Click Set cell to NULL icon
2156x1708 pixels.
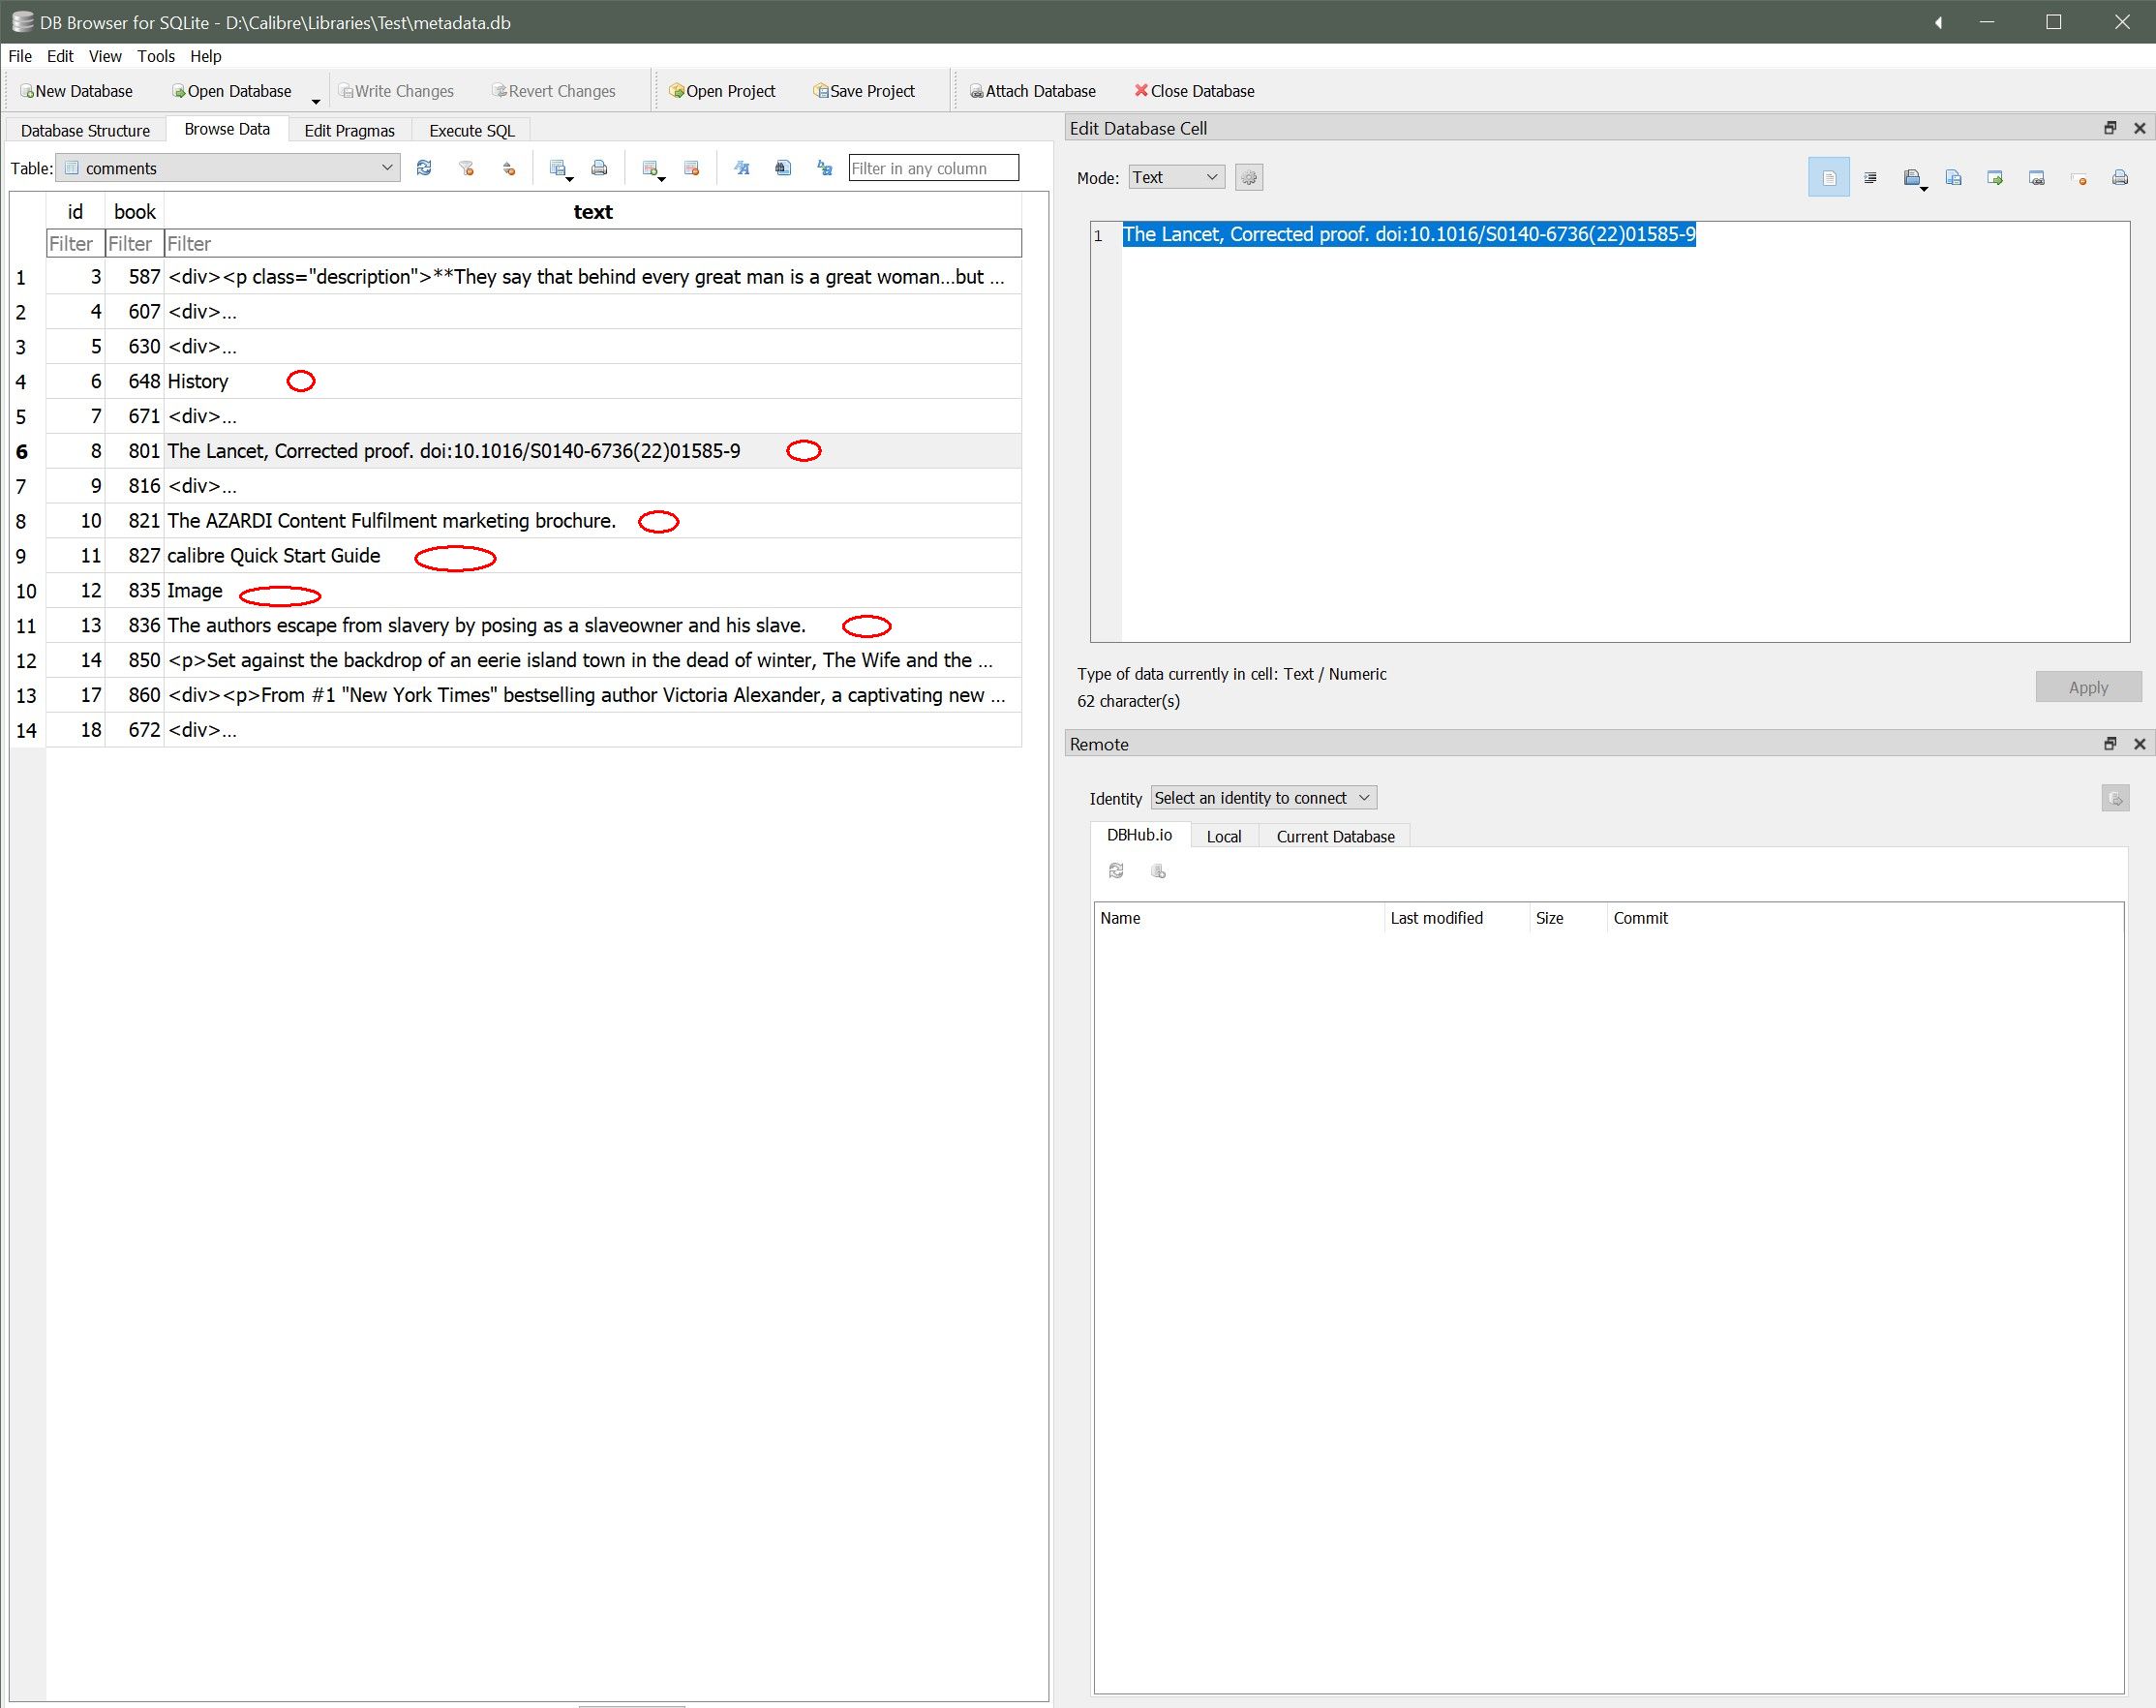point(2078,178)
